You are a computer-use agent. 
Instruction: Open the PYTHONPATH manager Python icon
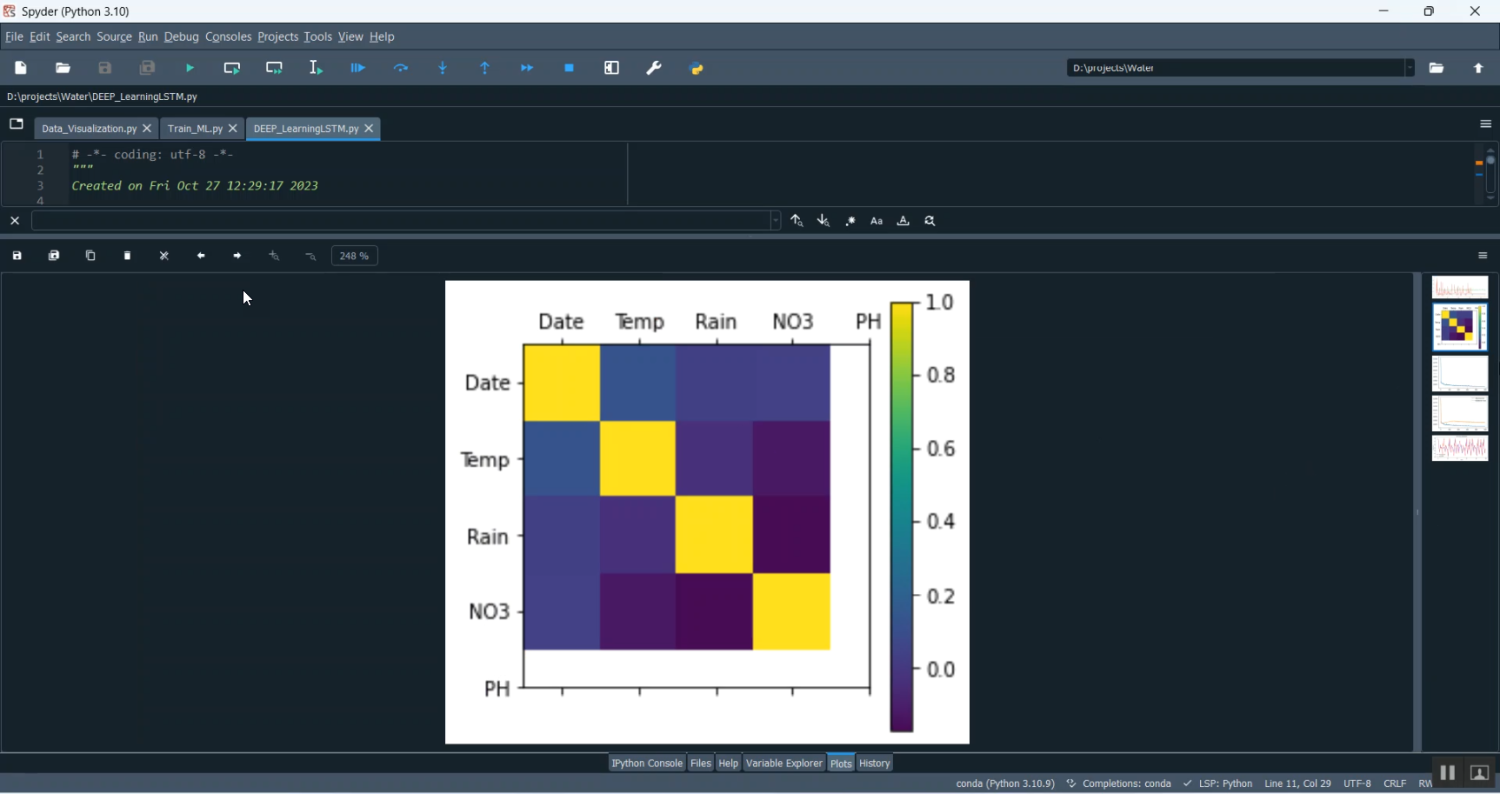click(x=697, y=68)
